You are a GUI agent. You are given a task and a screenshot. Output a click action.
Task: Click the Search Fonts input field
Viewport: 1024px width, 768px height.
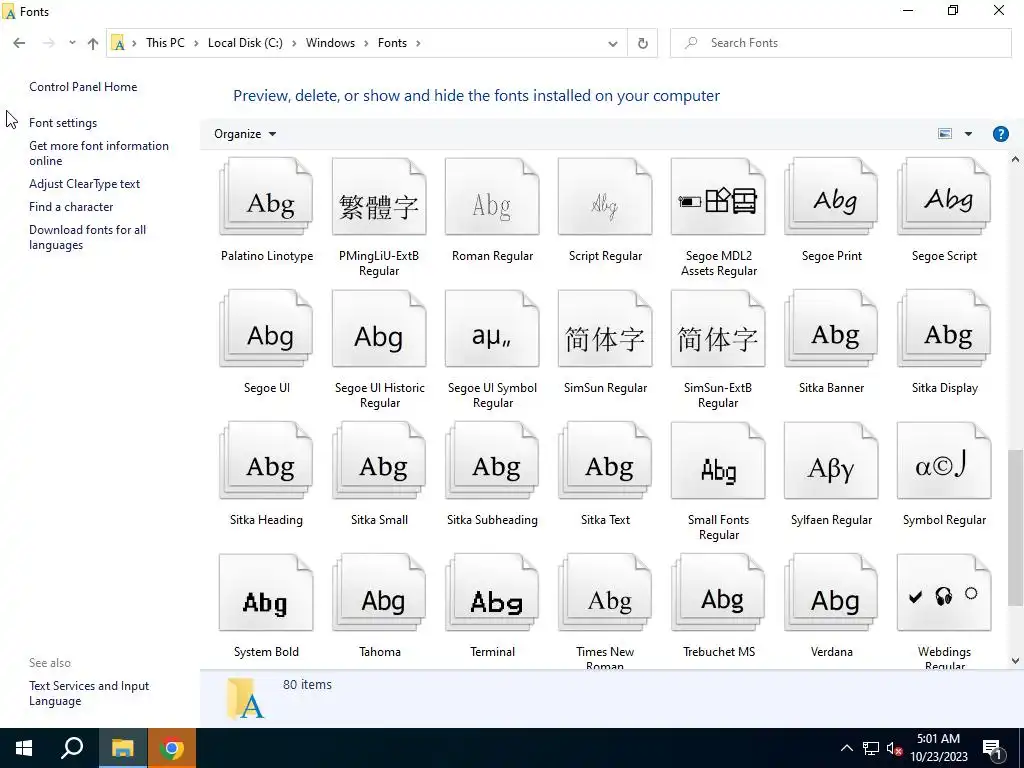tap(840, 43)
